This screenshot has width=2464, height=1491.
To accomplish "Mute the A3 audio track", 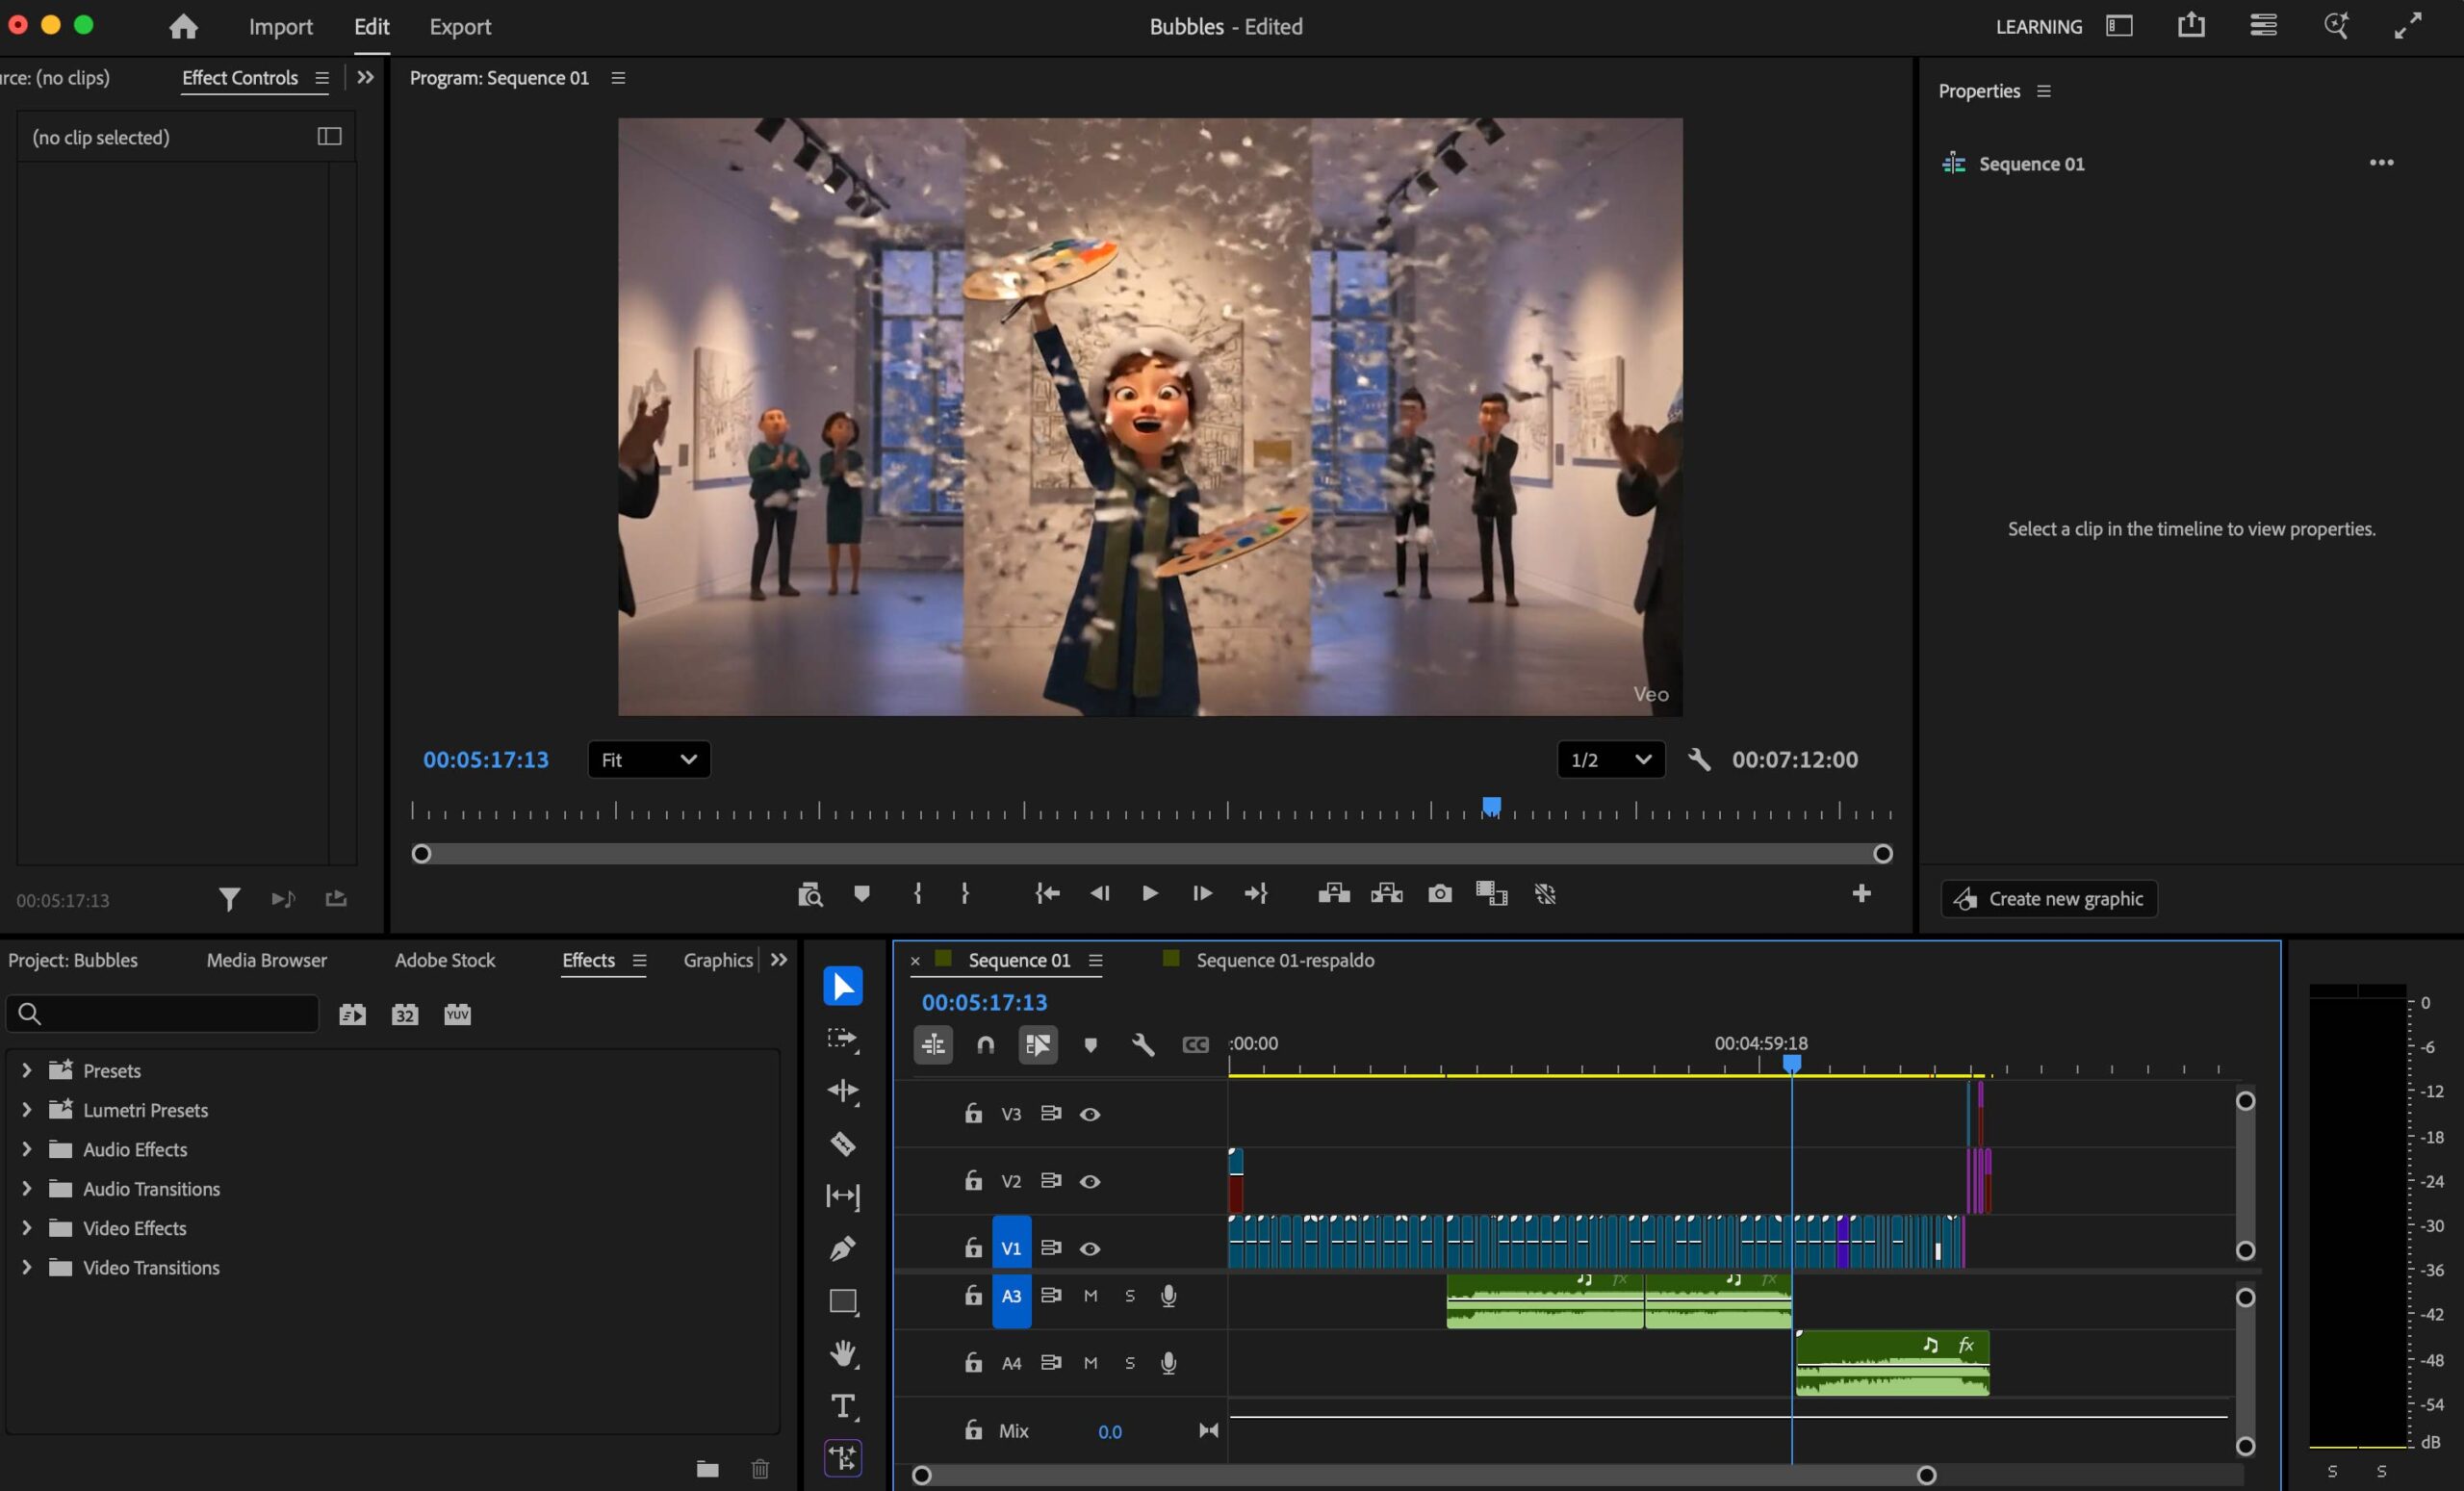I will pos(1090,1296).
